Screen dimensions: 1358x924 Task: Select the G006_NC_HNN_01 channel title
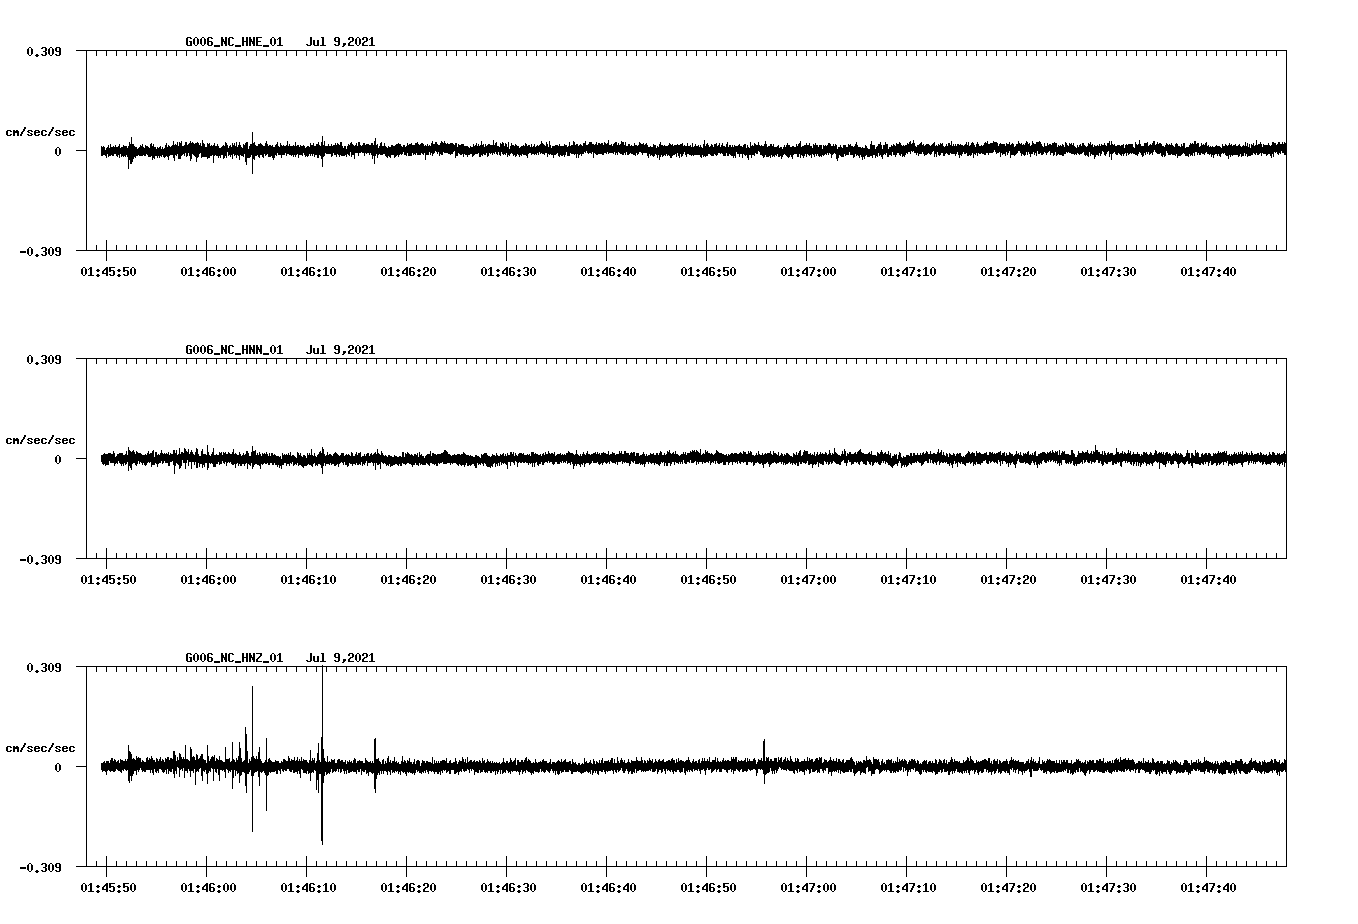(x=232, y=349)
